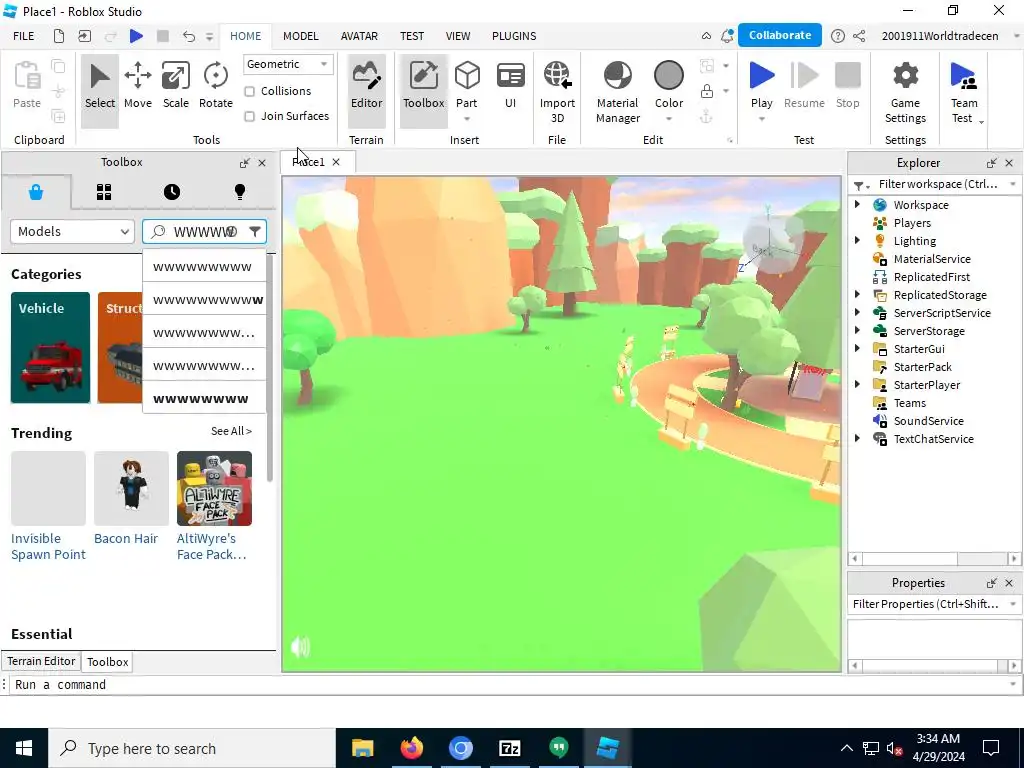Switch to the VIEW tab
Screen dimensions: 1024x768
(458, 36)
